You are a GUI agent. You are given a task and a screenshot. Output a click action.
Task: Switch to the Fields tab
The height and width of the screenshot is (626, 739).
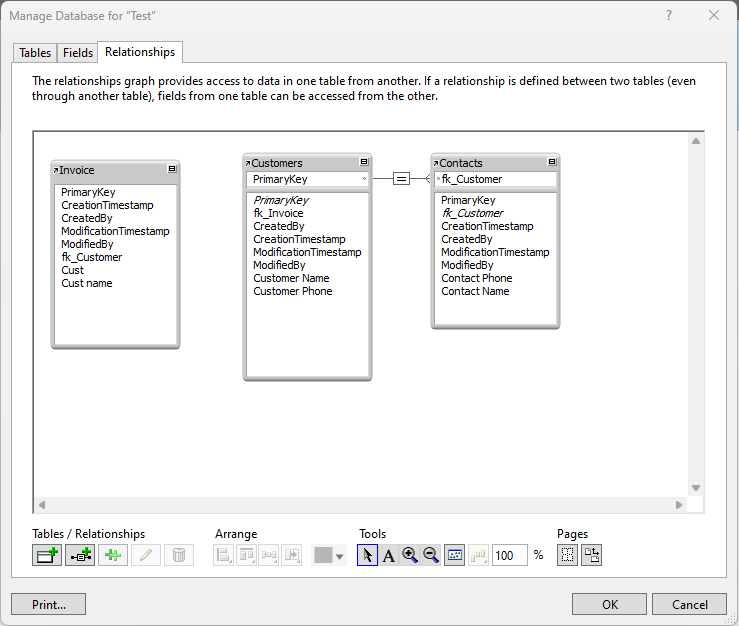78,53
